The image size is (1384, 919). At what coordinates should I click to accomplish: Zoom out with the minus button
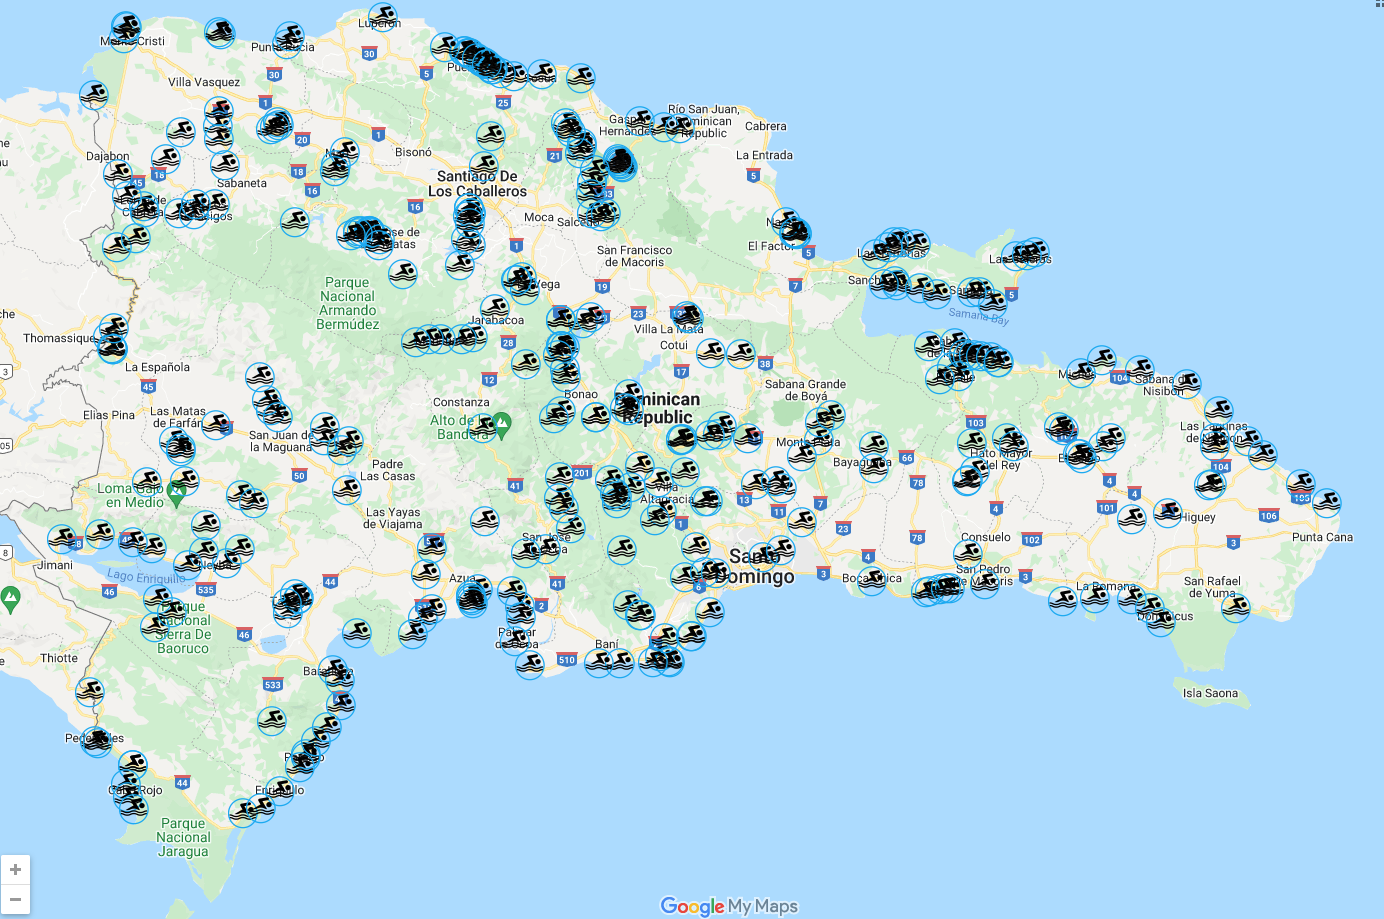(x=15, y=899)
